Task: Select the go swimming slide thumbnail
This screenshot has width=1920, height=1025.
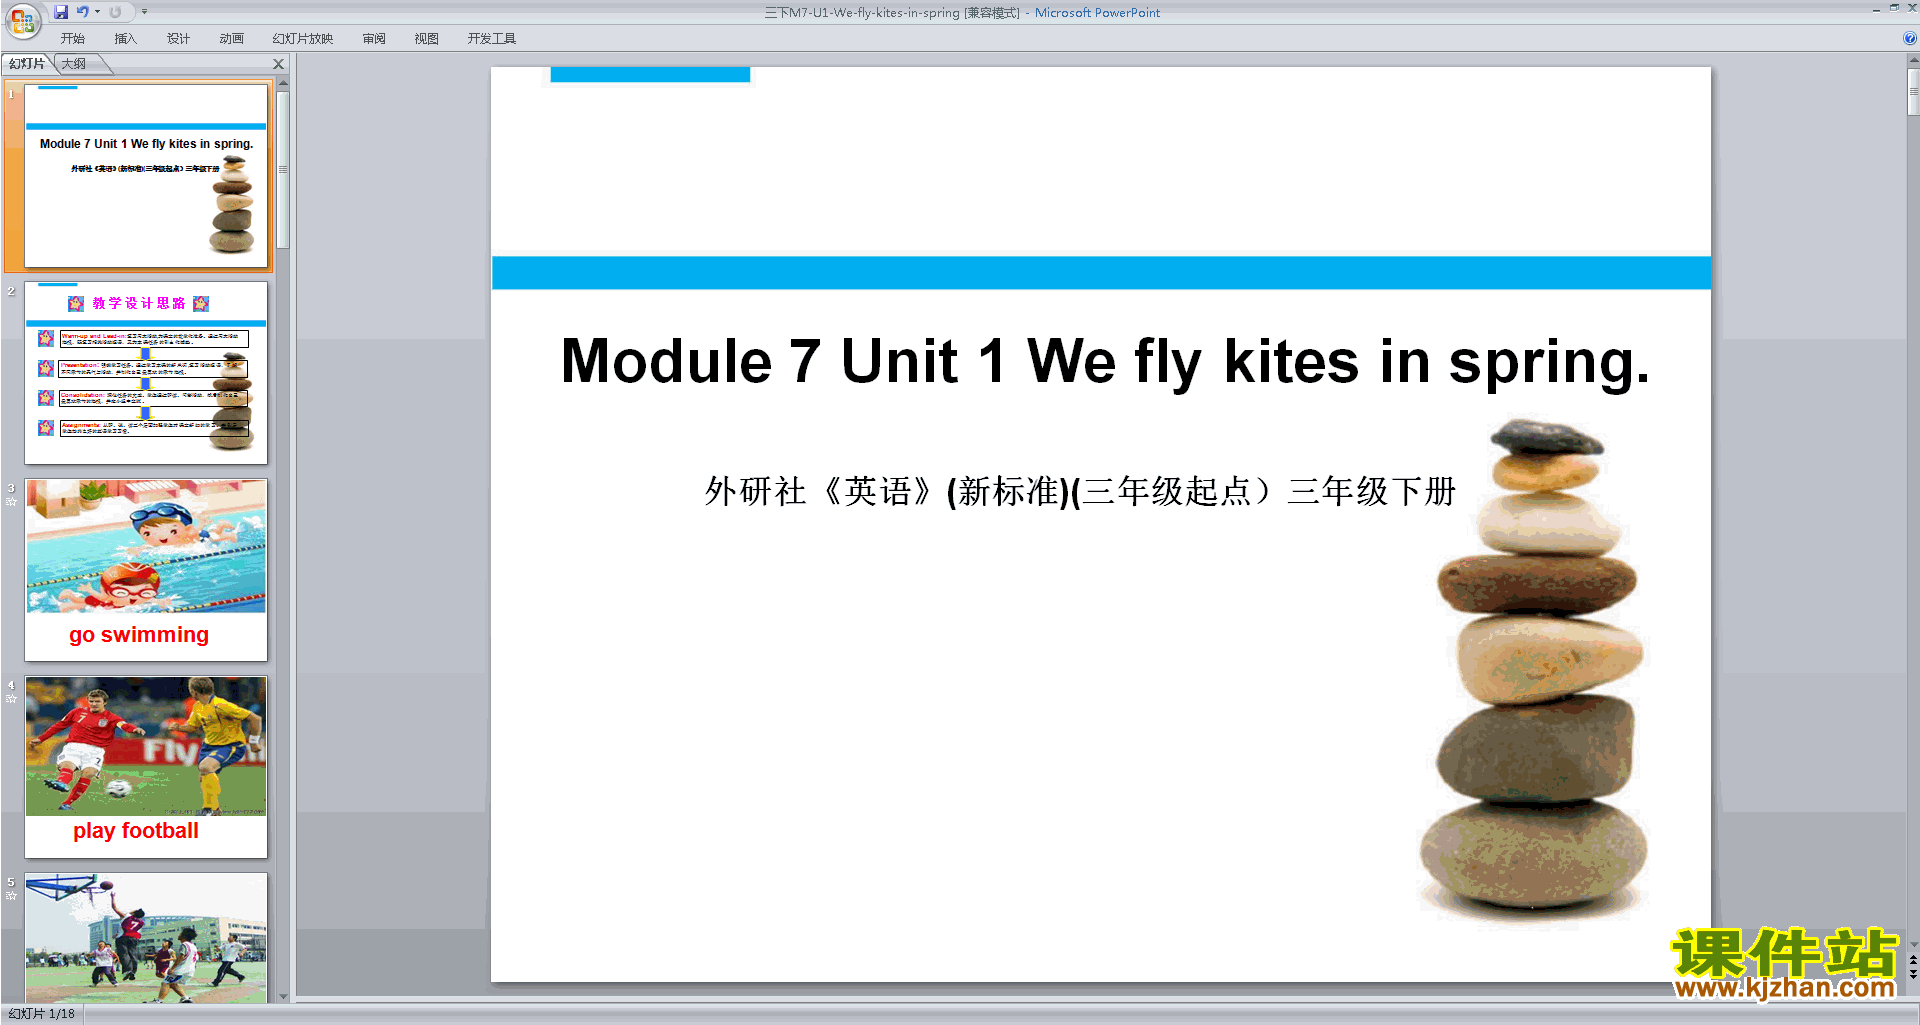Action: click(146, 570)
